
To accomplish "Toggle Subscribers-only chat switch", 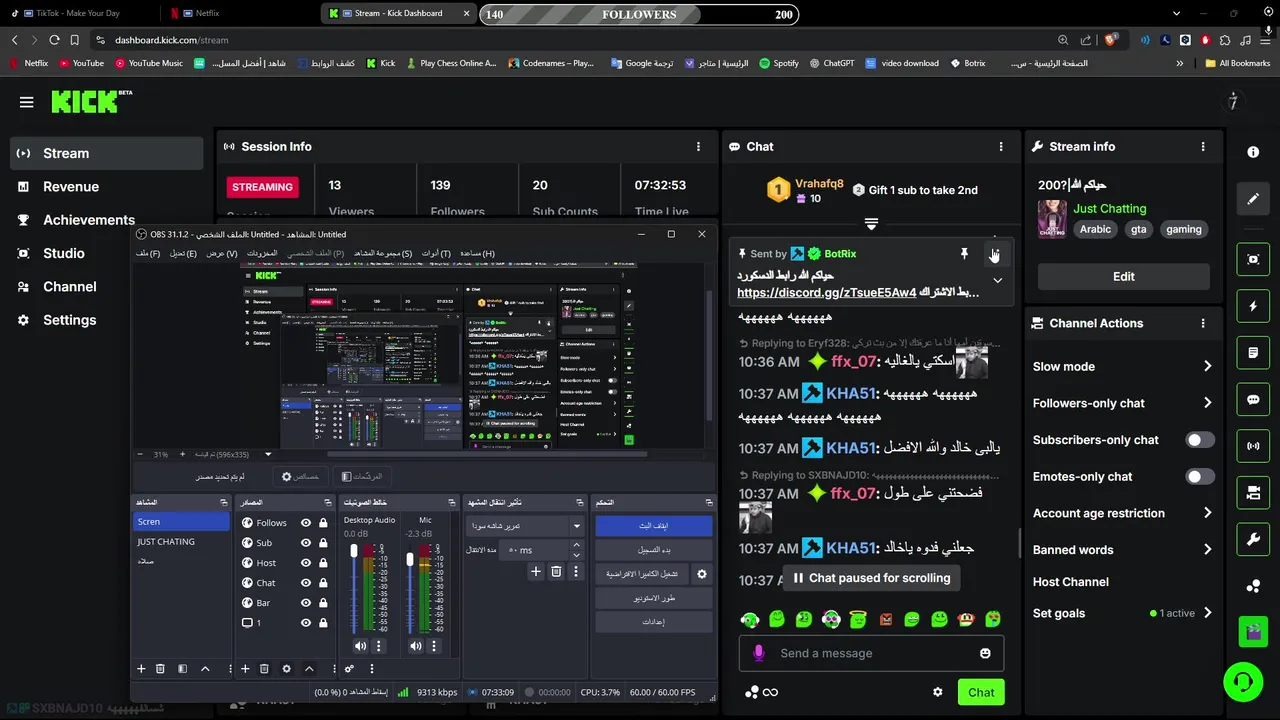I will pos(1200,440).
